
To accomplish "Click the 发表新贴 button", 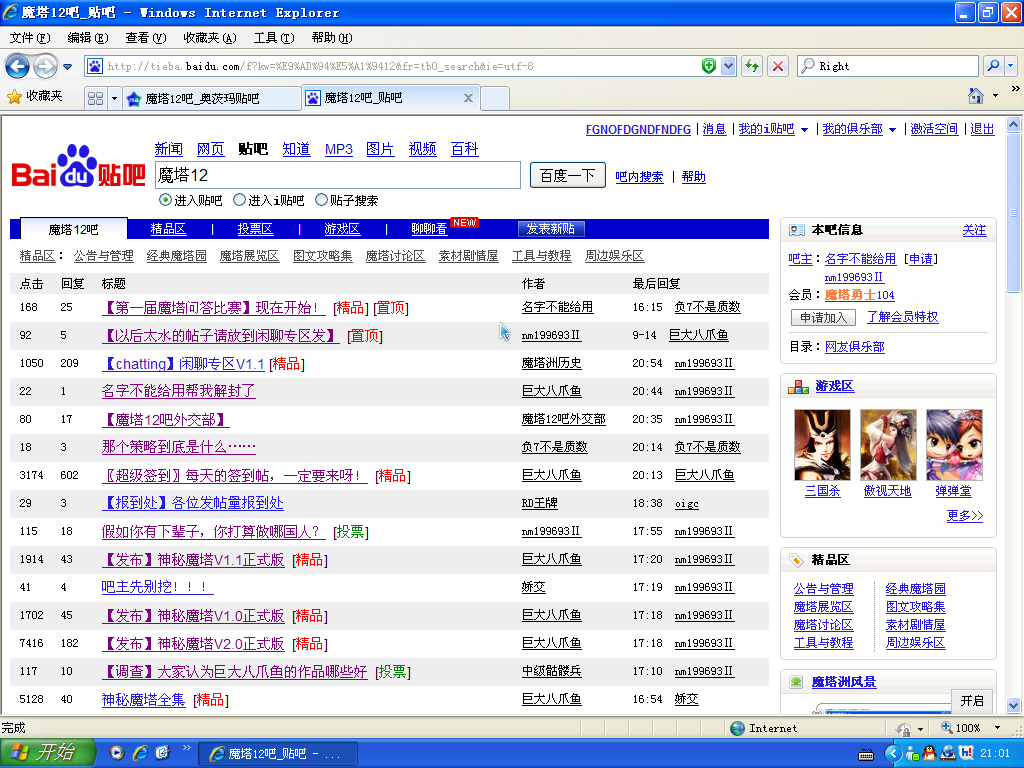I will click(x=551, y=229).
